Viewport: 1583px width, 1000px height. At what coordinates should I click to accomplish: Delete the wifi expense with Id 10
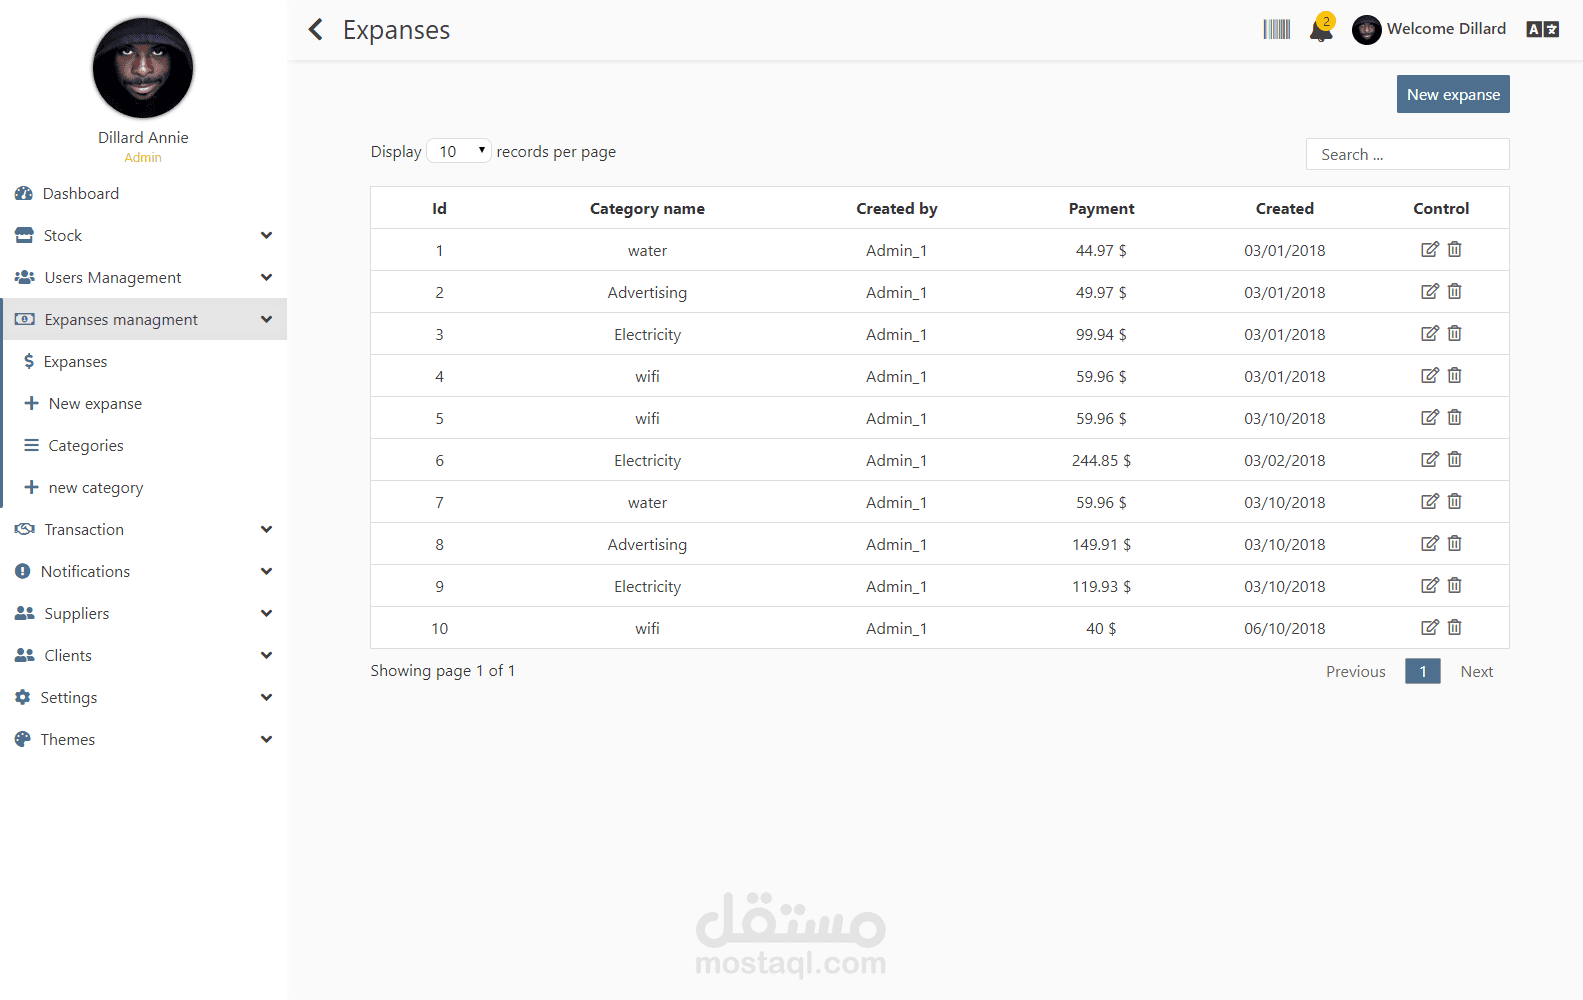[1455, 627]
